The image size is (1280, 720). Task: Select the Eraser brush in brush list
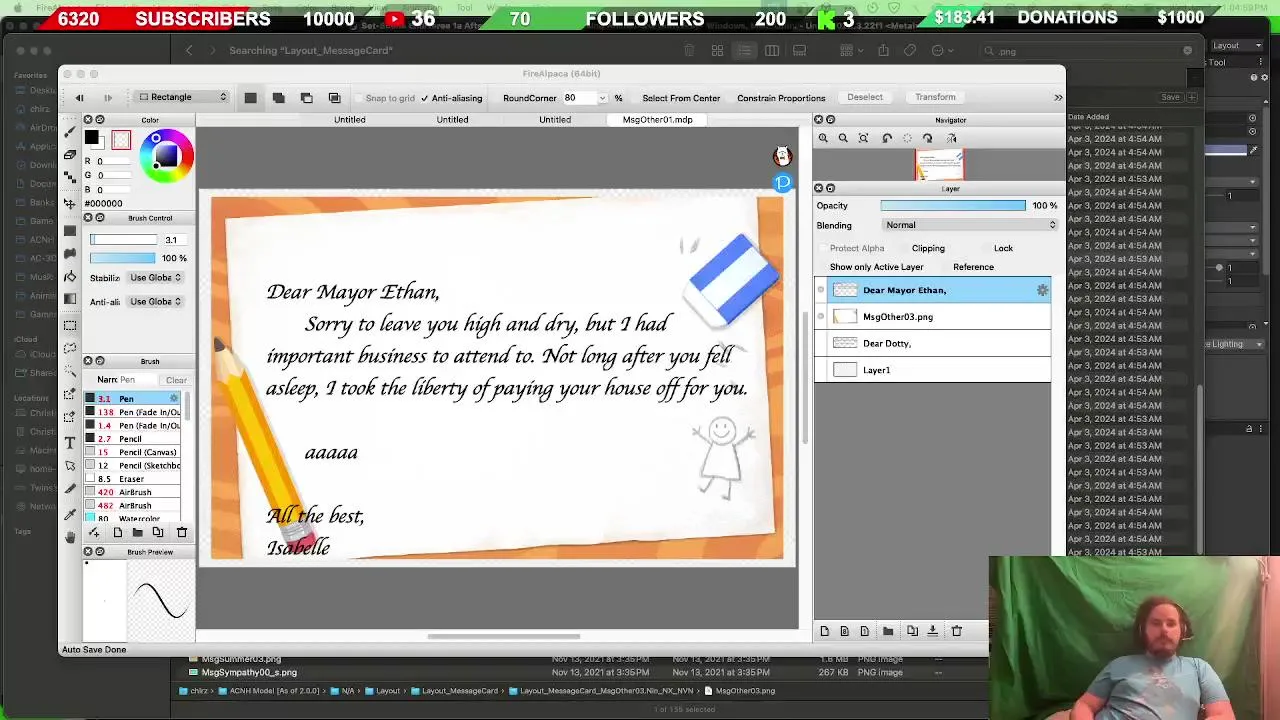click(133, 479)
